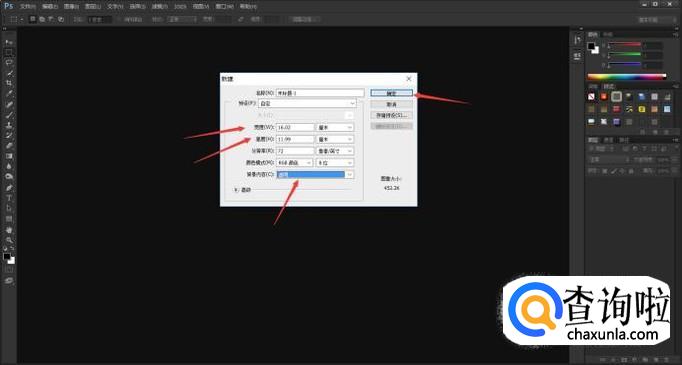Select the Eyedropper tool
Screen dimensions: 682x365
click(9, 94)
